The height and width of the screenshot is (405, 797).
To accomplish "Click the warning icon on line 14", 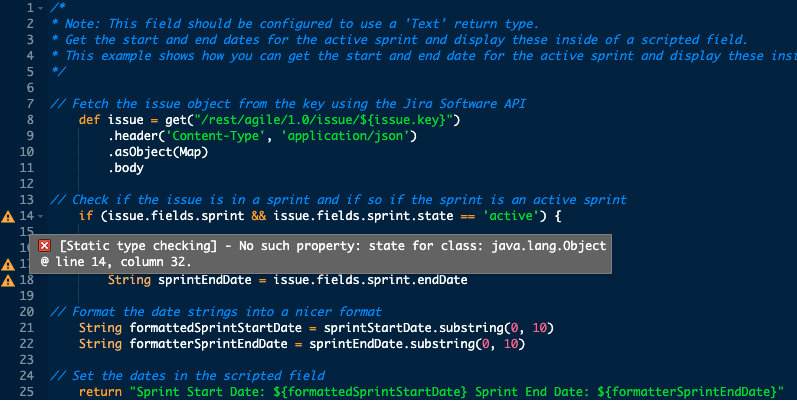I will (x=8, y=217).
